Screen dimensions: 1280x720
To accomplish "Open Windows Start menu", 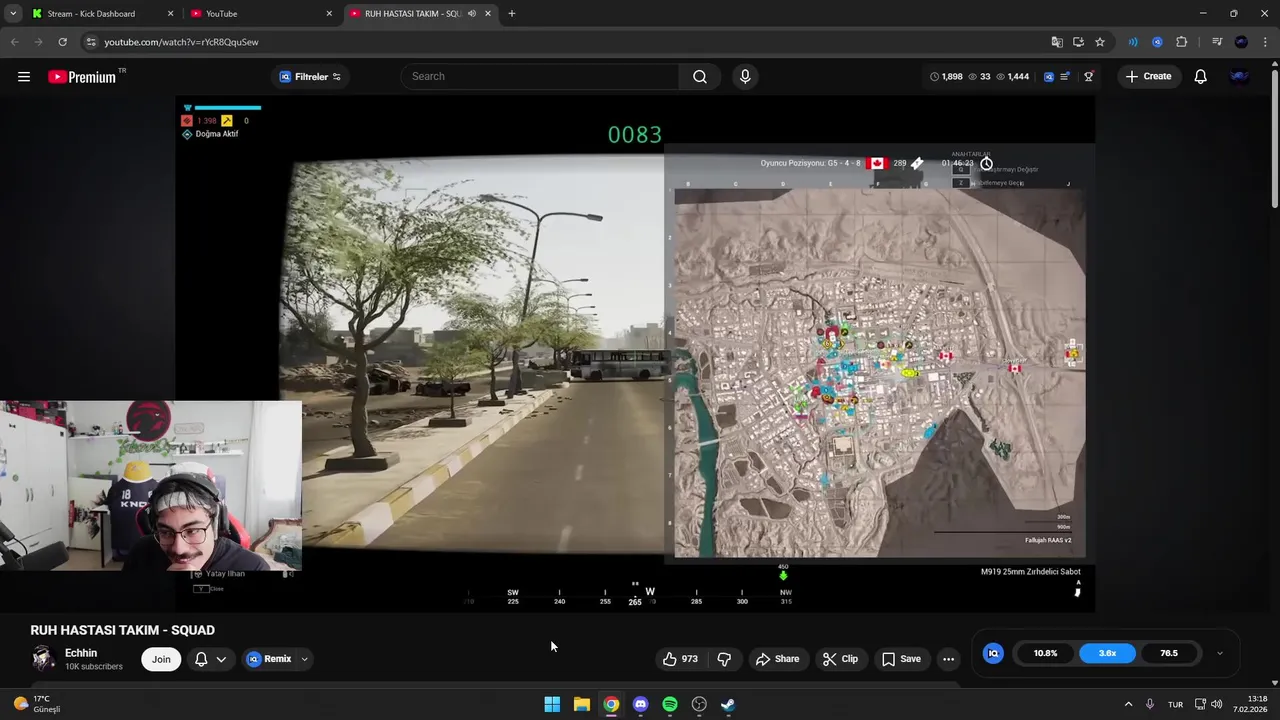I will coord(552,704).
